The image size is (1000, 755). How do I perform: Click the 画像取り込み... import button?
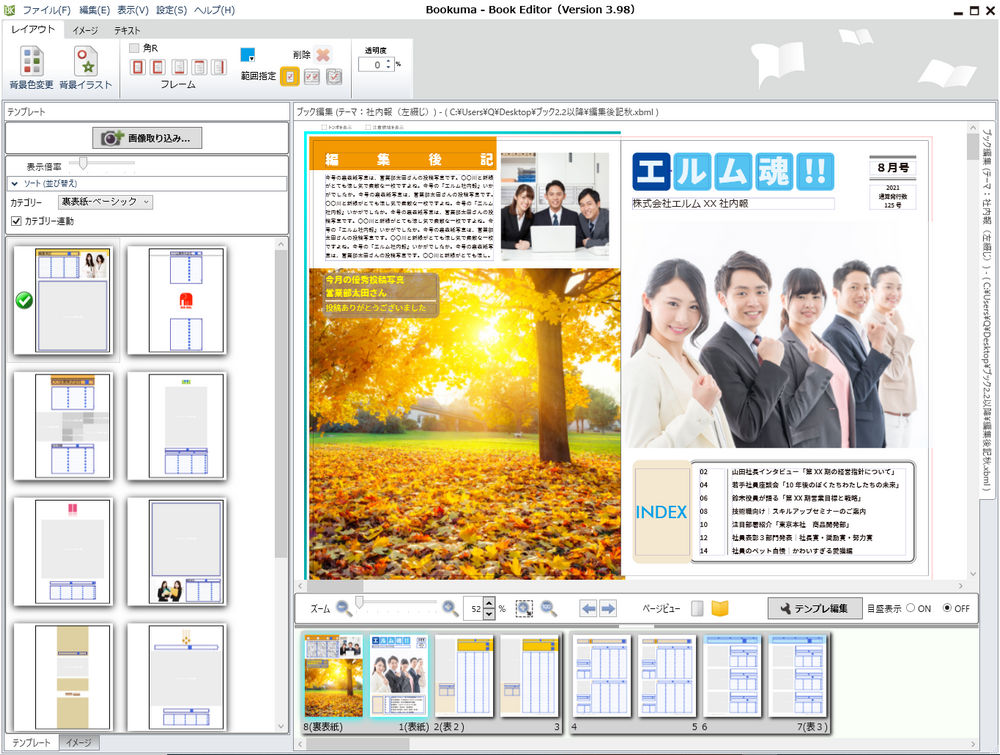pos(147,138)
